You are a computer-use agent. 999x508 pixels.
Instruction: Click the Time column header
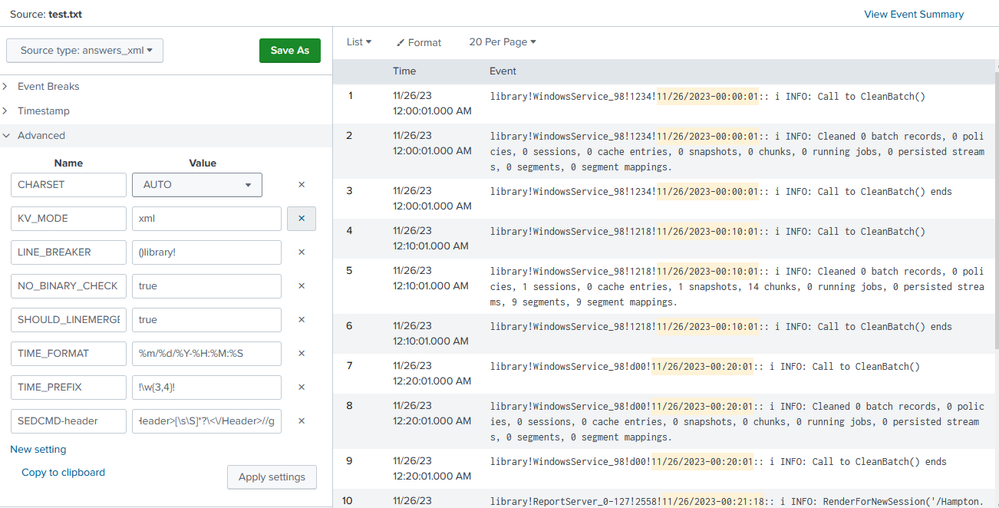coord(405,71)
